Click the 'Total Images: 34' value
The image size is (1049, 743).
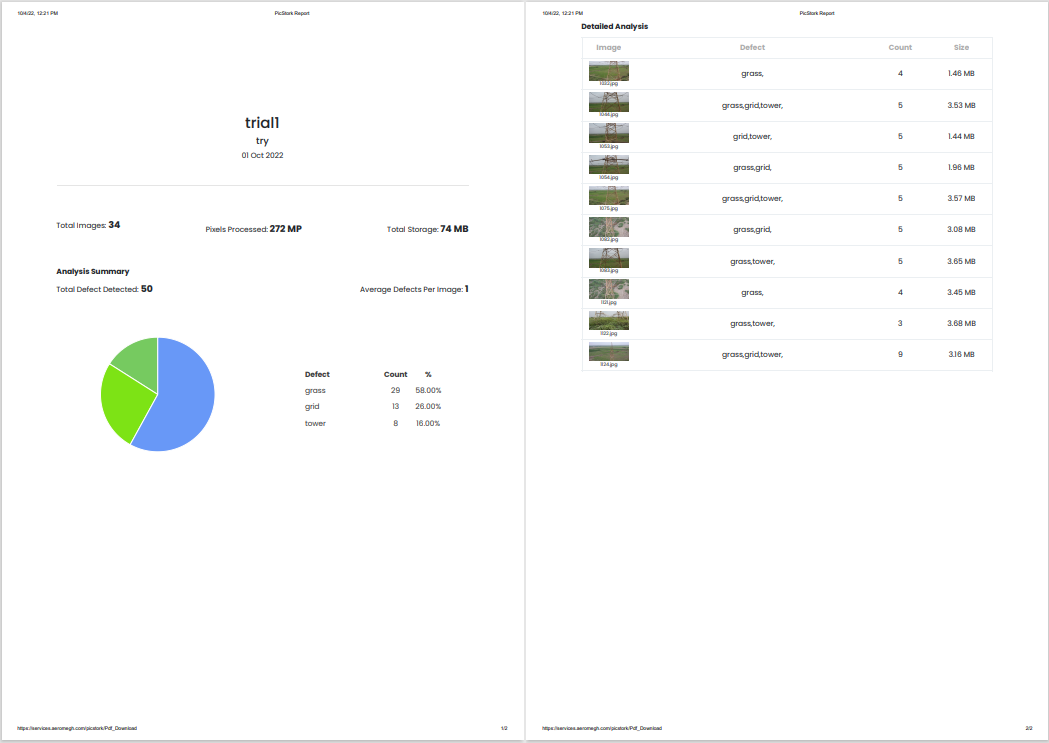tap(88, 225)
